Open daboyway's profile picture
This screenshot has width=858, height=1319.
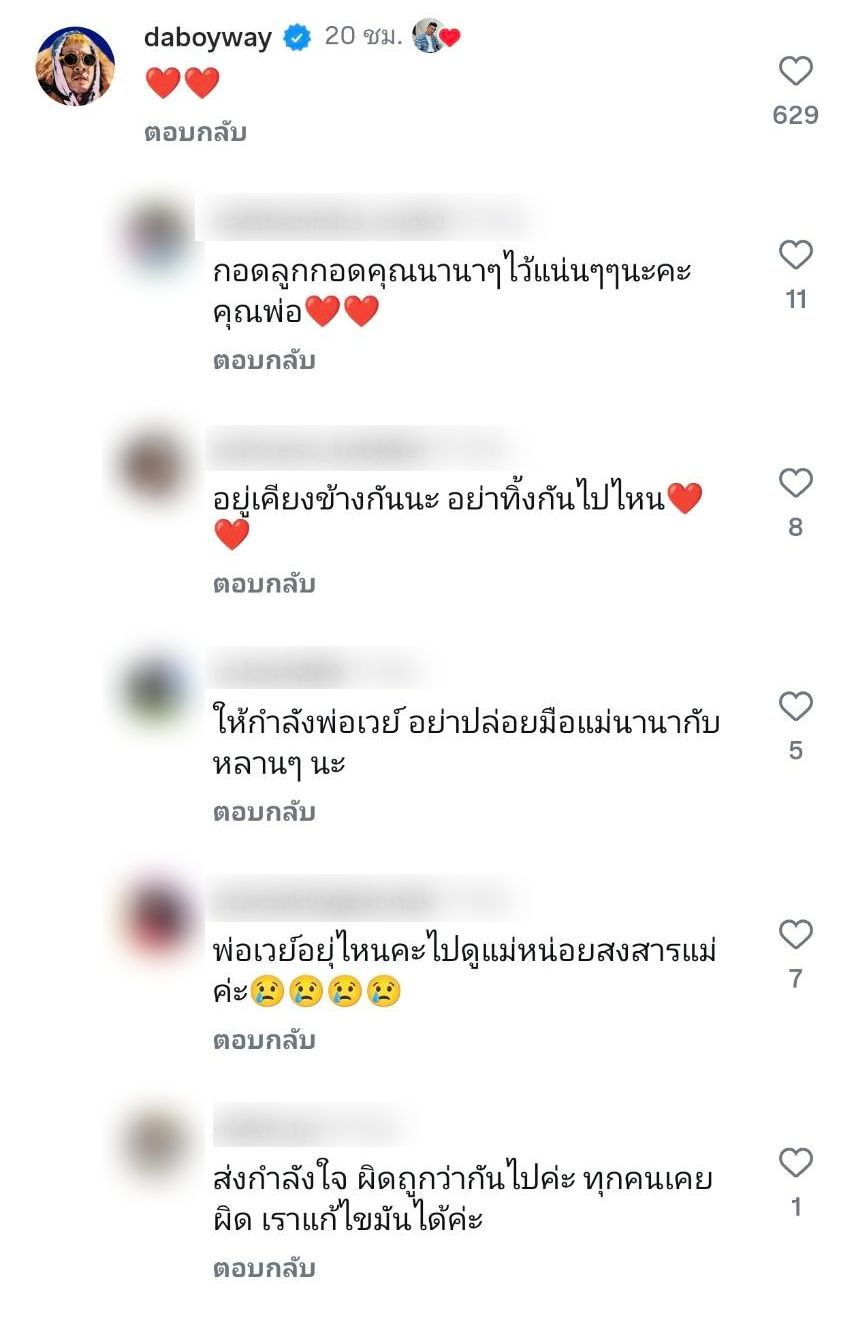click(75, 66)
